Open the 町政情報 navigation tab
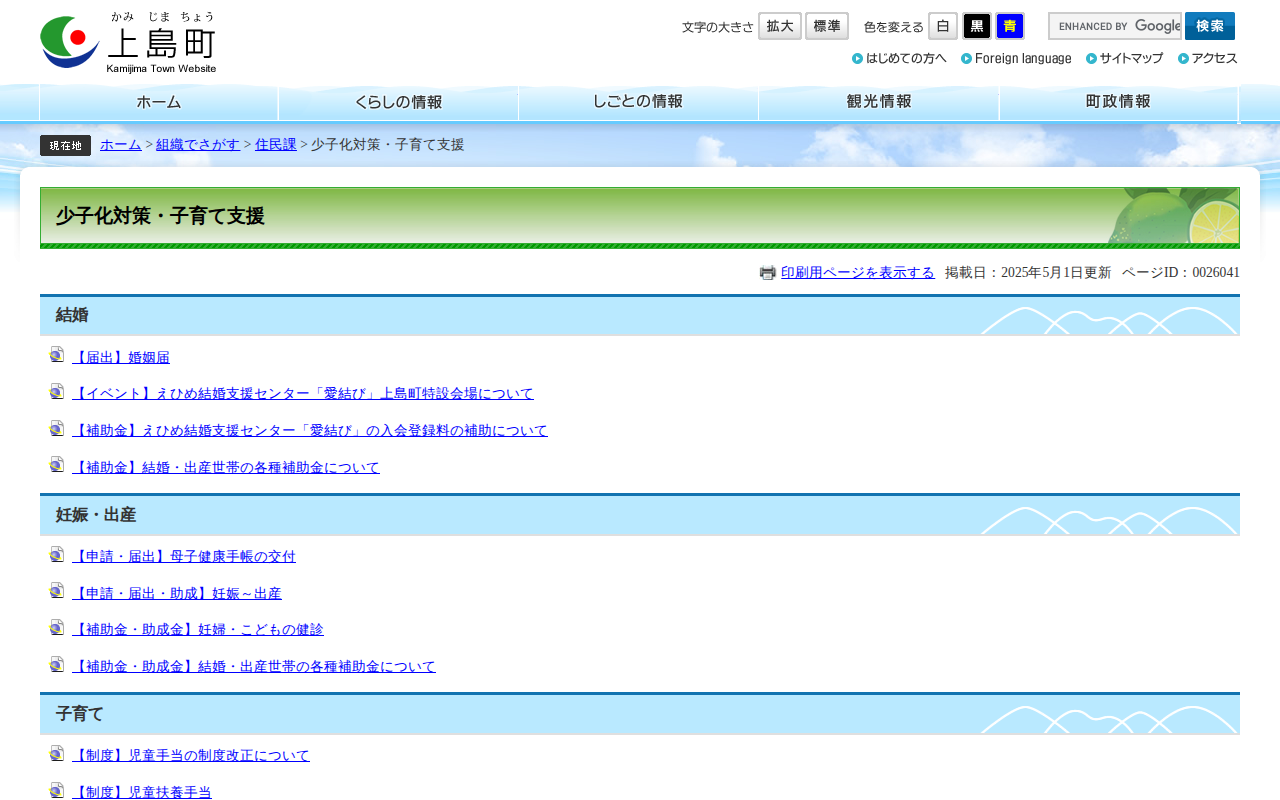Screen dimensions: 1280x800 1119,103
